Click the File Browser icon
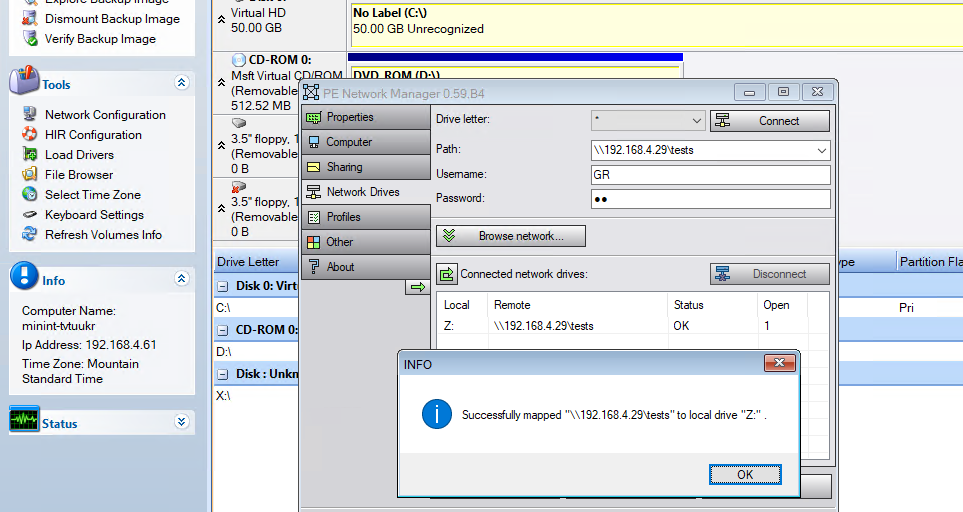963x512 pixels. (29, 174)
